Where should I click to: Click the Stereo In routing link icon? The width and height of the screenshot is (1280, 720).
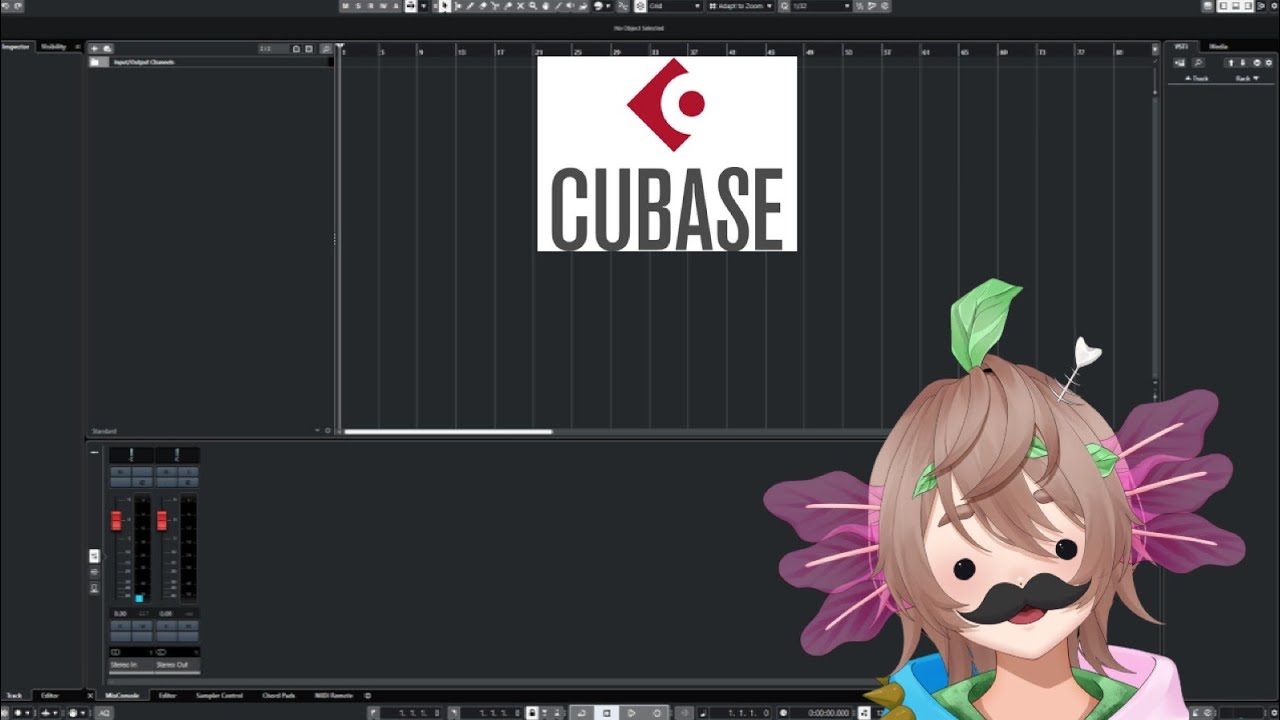pos(116,652)
